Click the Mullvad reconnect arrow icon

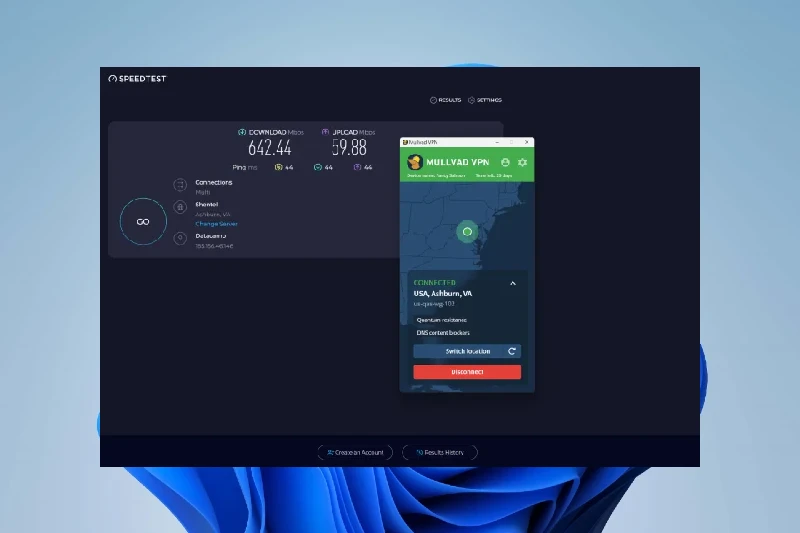pos(512,351)
